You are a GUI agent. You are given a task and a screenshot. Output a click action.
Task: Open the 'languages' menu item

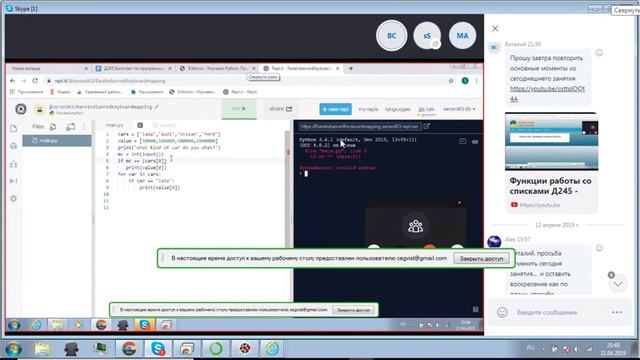pyautogui.click(x=398, y=109)
